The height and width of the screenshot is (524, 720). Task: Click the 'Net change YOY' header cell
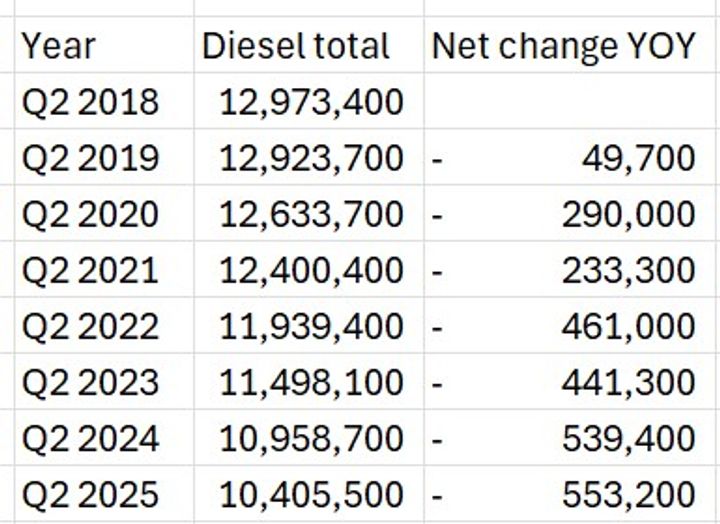pos(562,46)
